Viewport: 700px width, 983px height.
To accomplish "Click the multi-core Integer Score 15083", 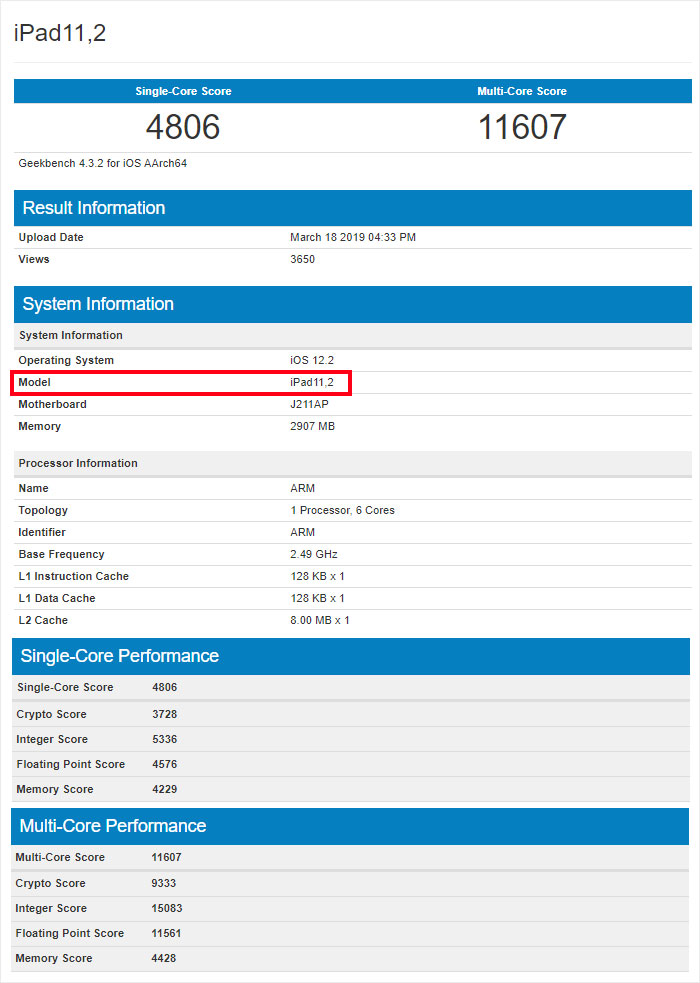I will click(x=167, y=908).
